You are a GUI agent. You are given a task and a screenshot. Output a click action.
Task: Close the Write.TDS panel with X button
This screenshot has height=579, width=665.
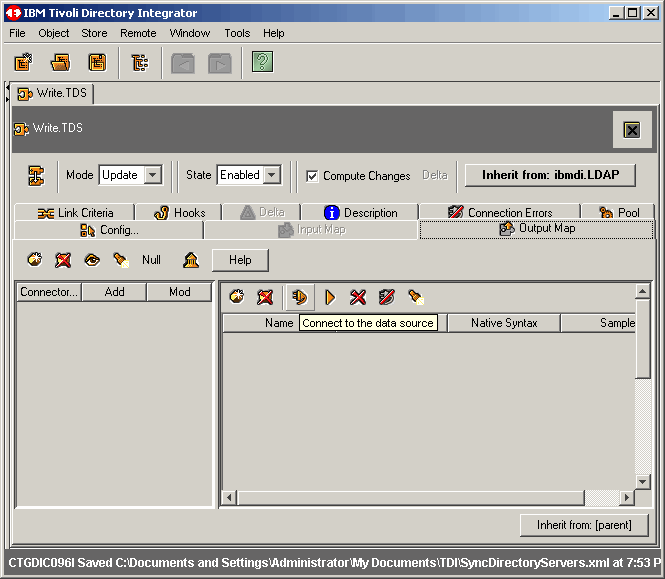631,129
